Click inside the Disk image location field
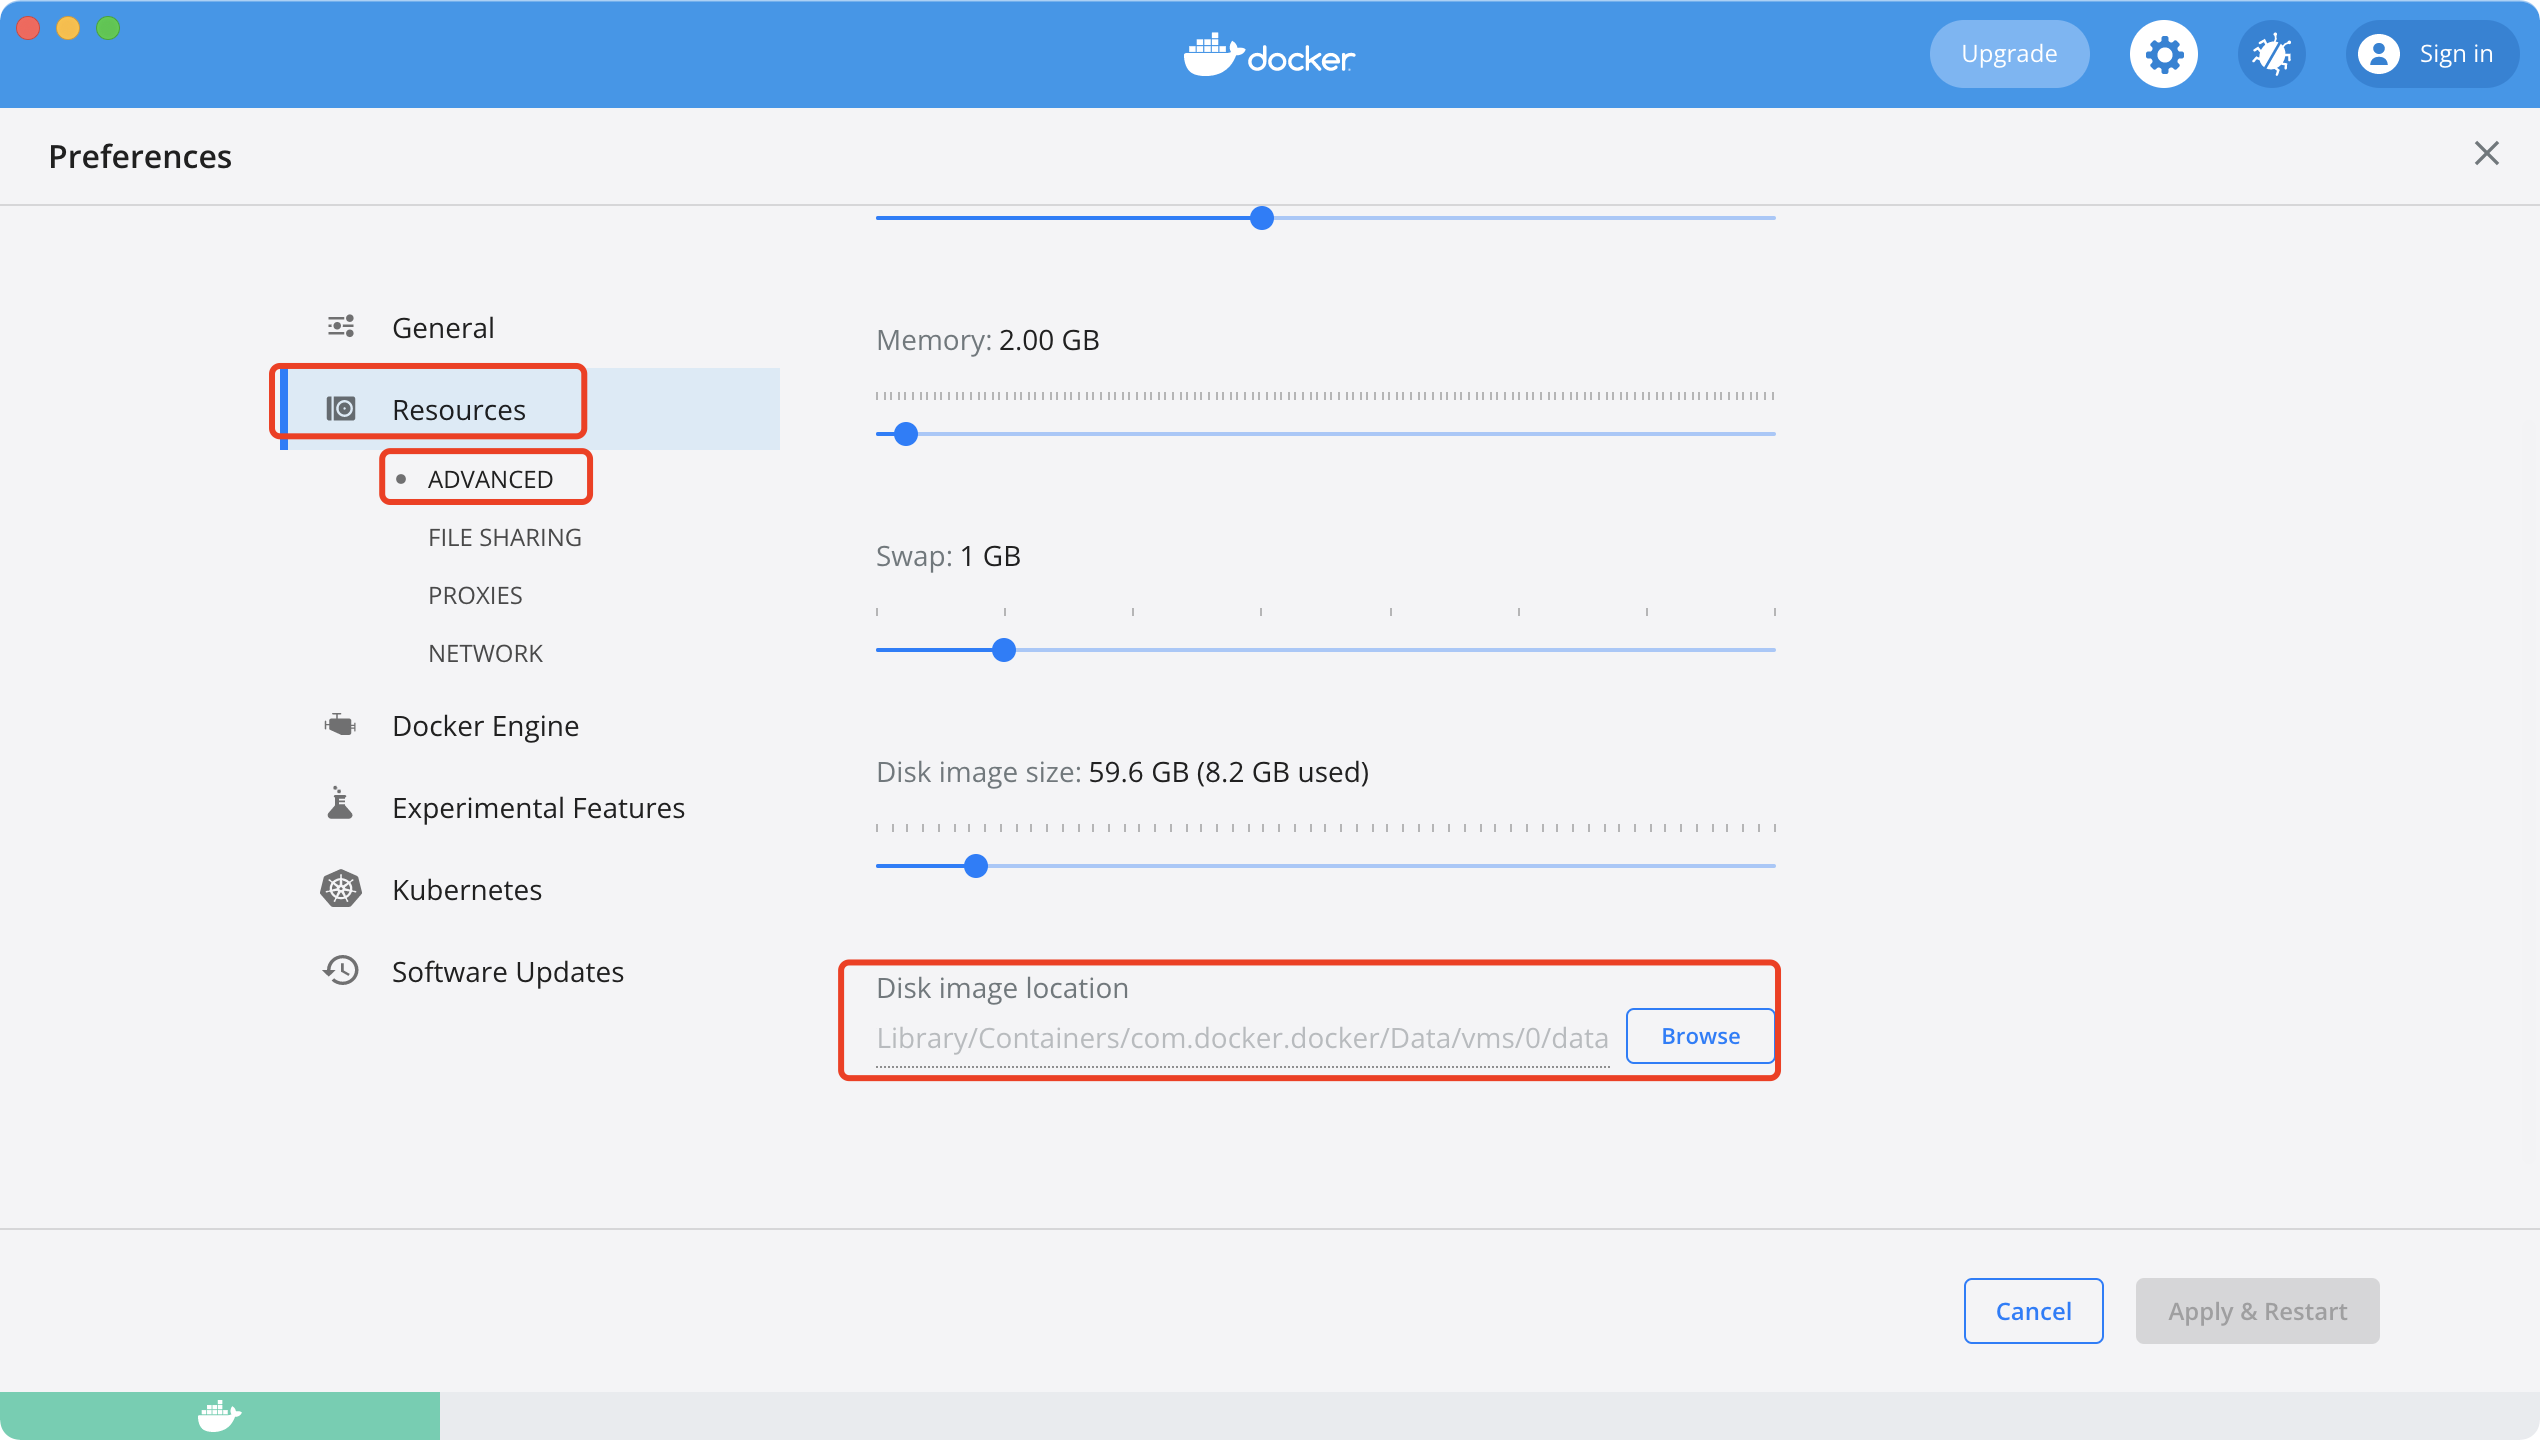2540x1440 pixels. (1240, 1038)
